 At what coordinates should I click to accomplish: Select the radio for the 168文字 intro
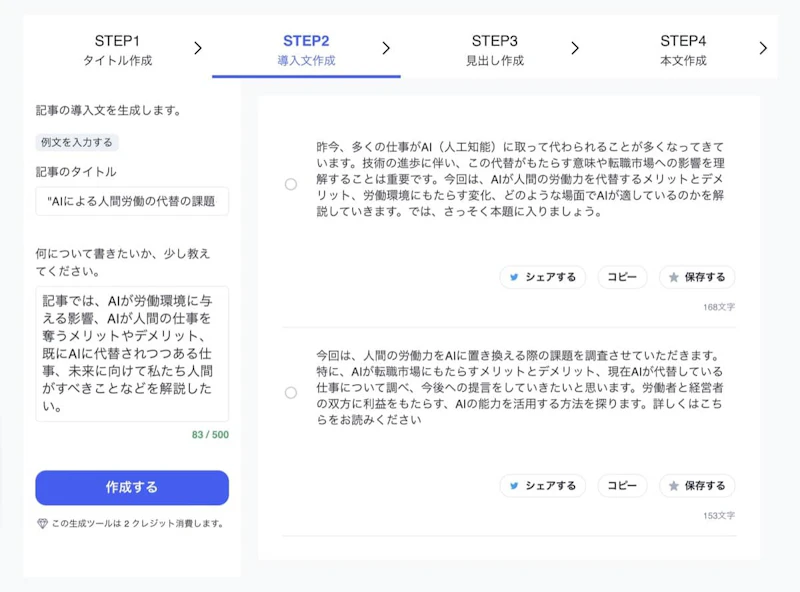point(291,184)
